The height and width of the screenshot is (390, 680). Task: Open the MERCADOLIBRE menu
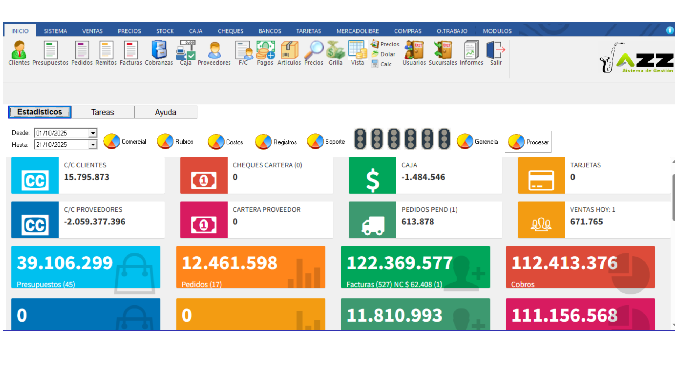(358, 31)
